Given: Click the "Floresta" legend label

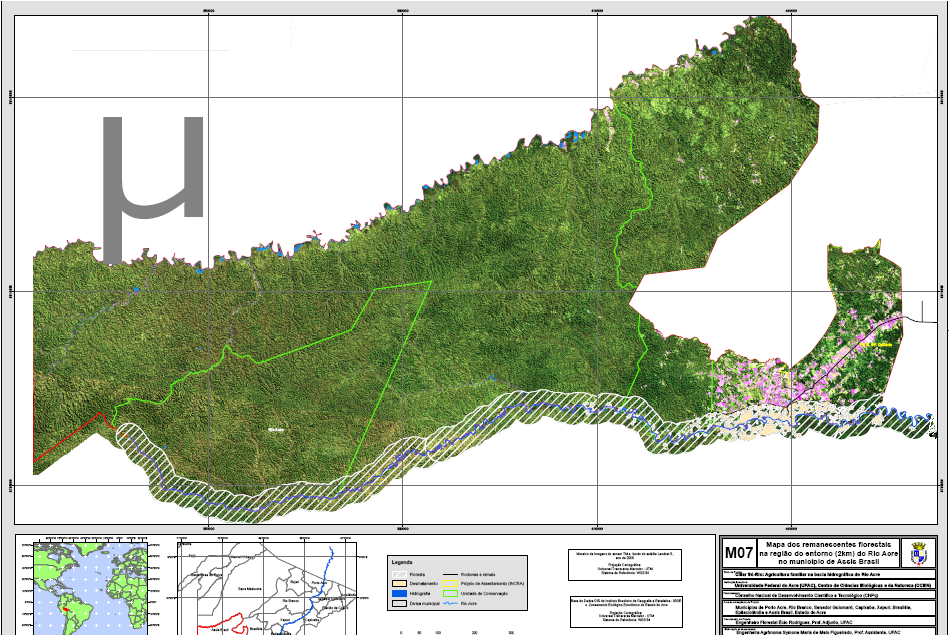Looking at the screenshot, I should click(x=417, y=574).
